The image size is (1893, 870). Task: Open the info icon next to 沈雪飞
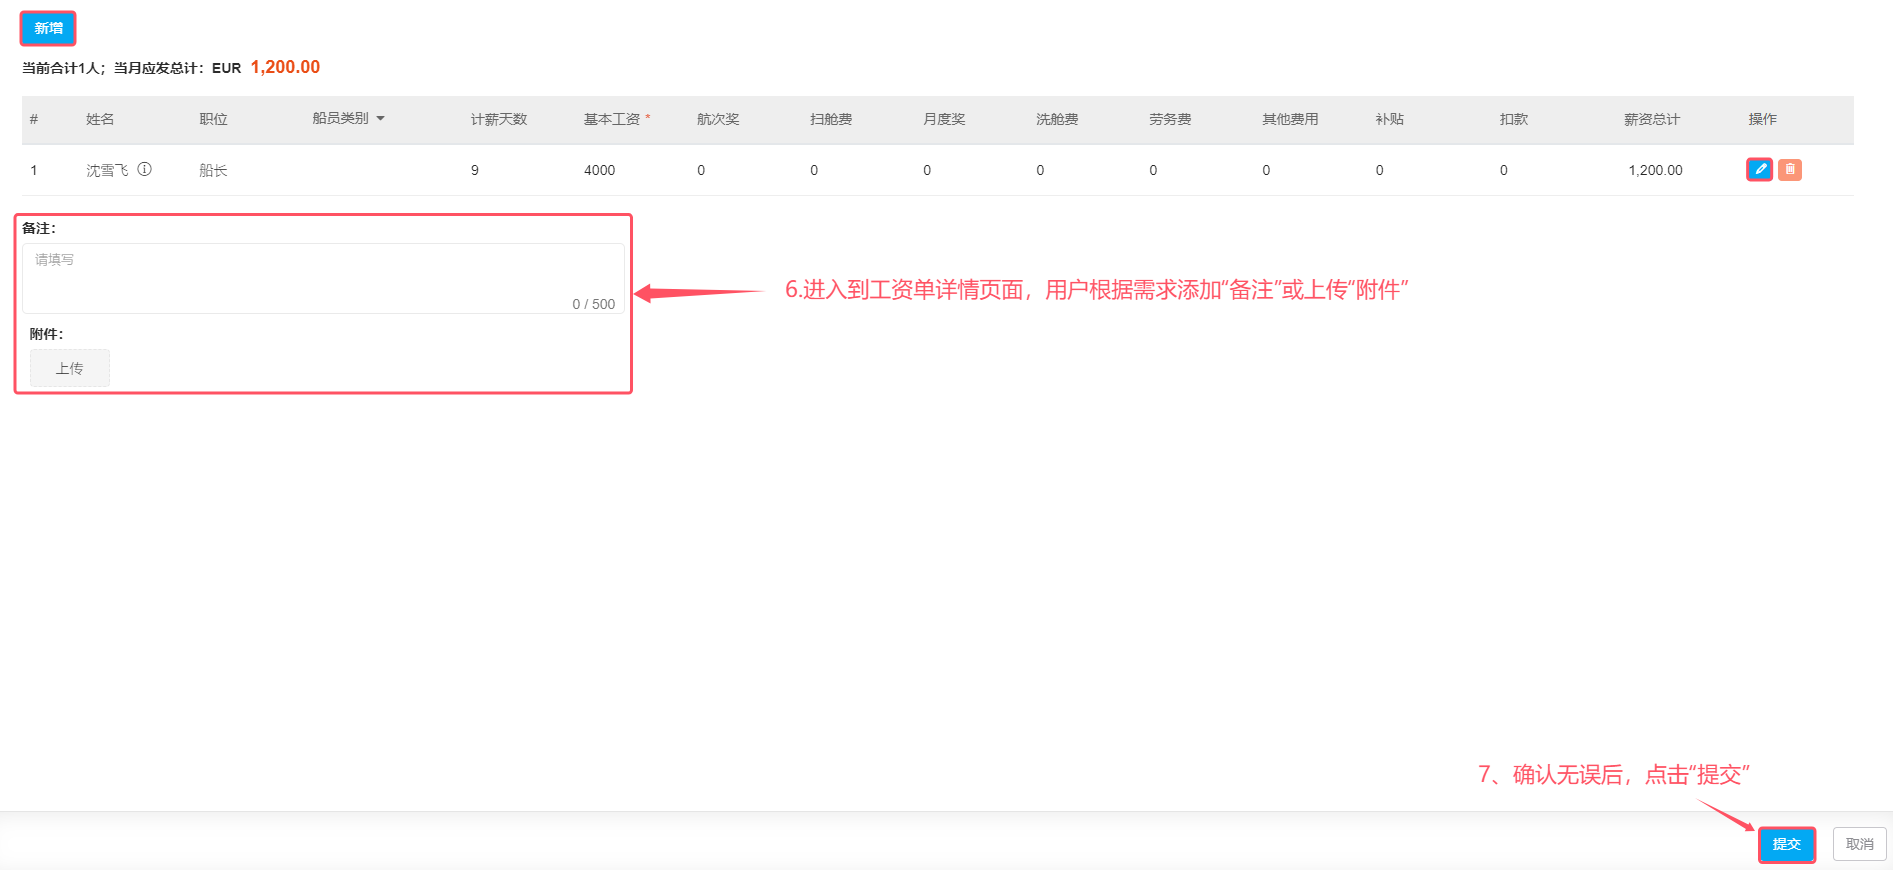[145, 169]
